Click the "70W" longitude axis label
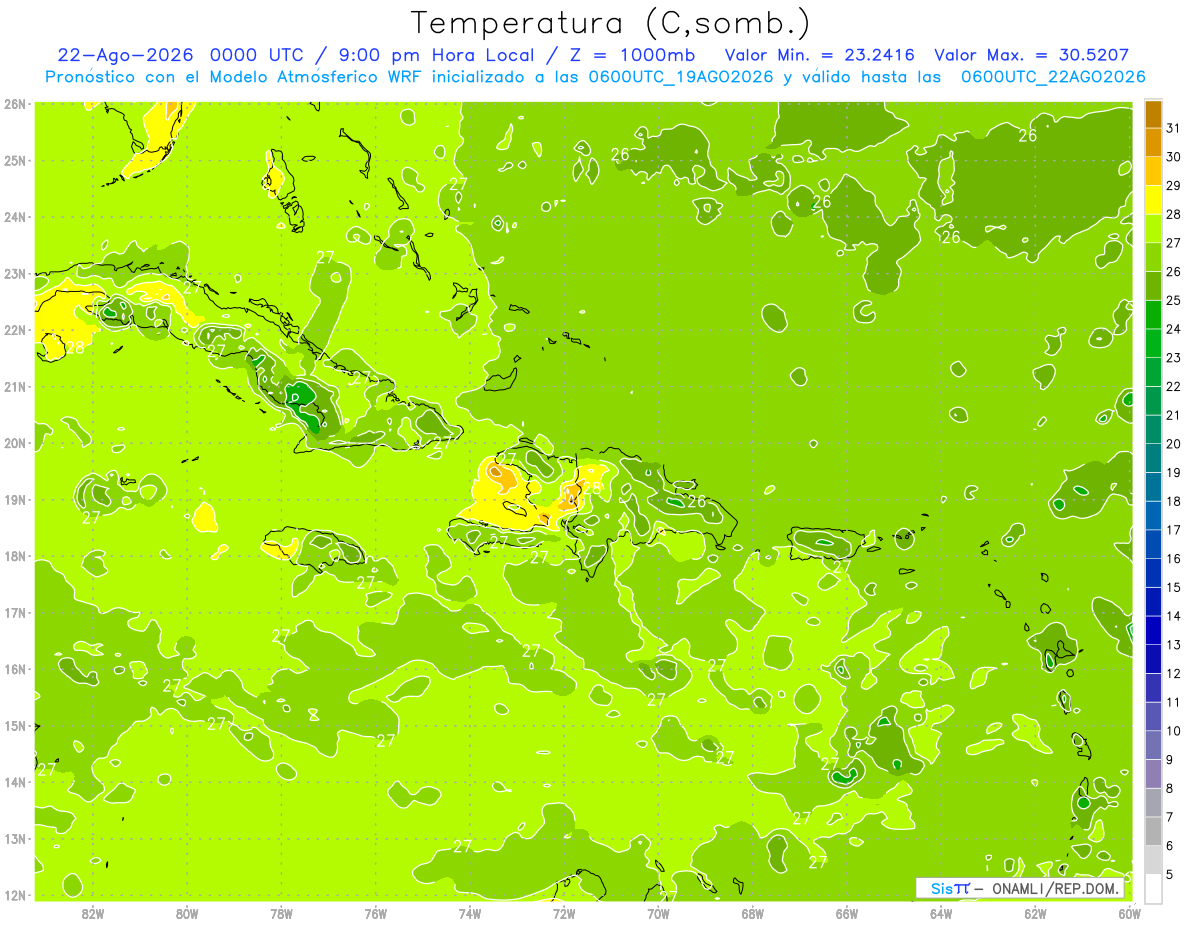1200x927 pixels. point(658,914)
